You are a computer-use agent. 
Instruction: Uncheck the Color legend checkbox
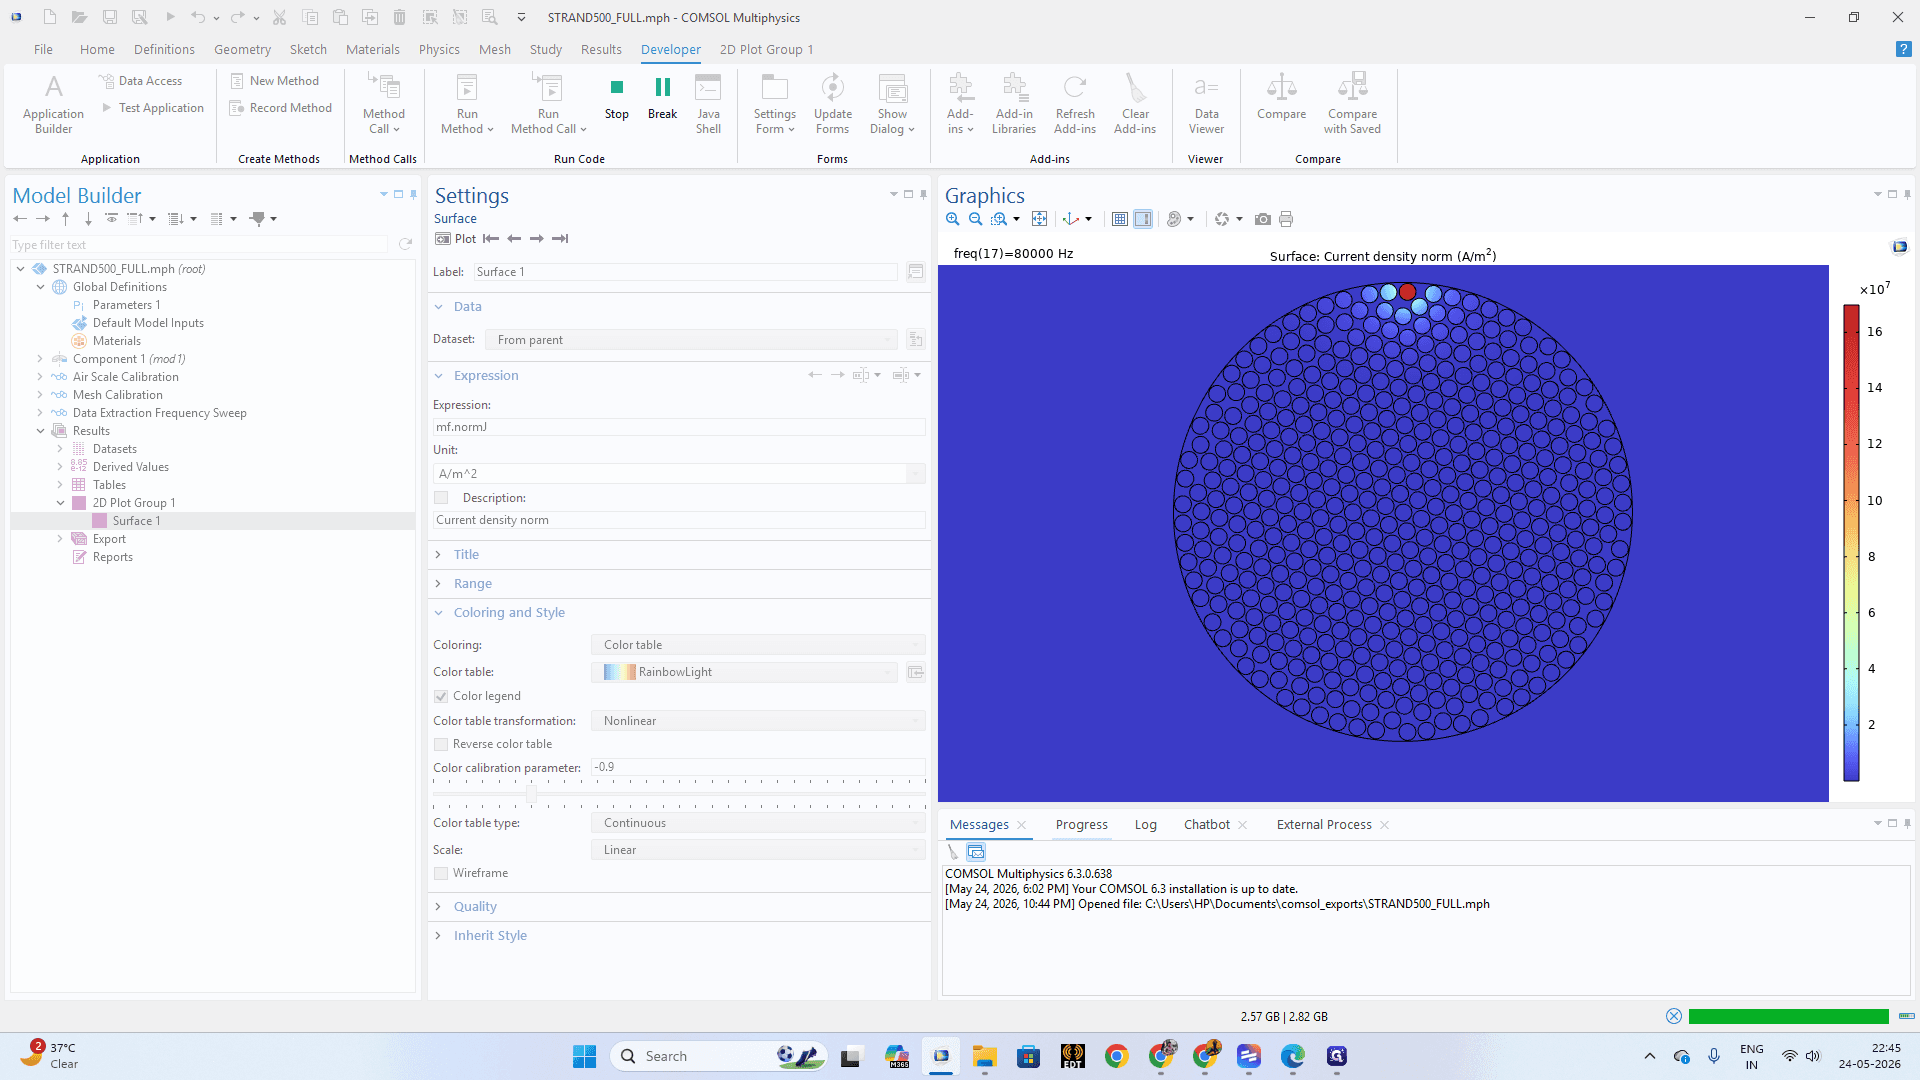441,696
